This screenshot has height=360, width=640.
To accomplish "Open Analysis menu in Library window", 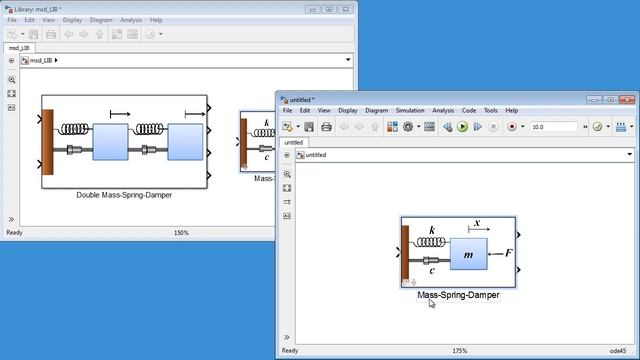I will (131, 20).
